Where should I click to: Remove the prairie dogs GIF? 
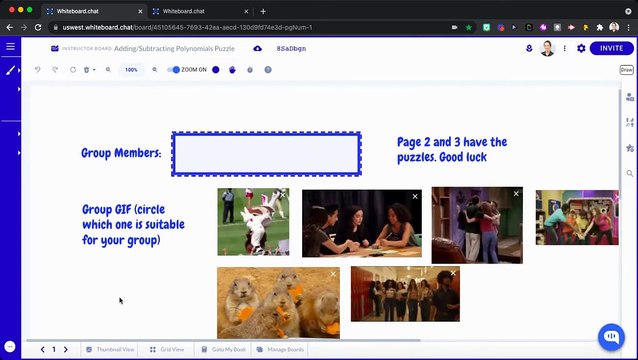point(333,274)
